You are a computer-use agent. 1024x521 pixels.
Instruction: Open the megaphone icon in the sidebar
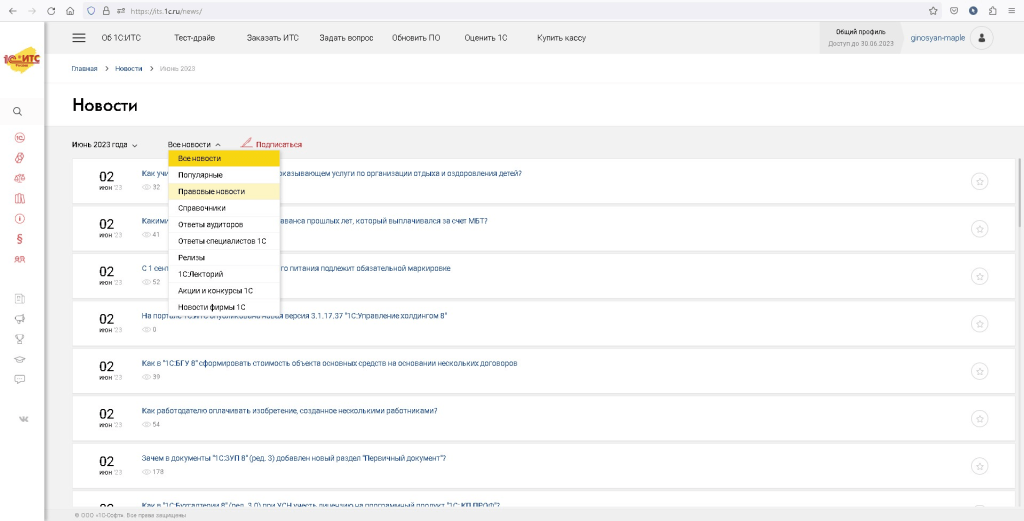pyautogui.click(x=19, y=319)
